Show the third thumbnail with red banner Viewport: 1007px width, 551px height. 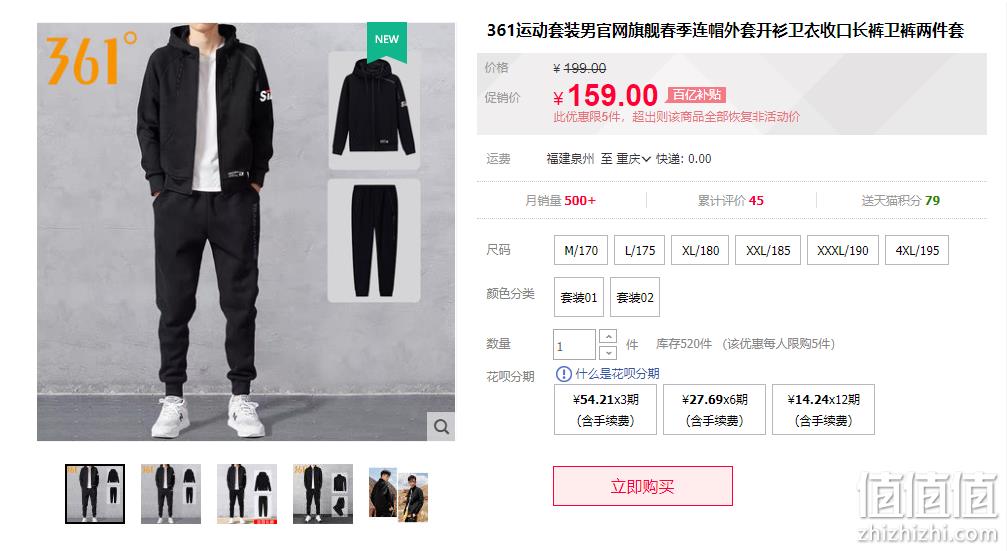tap(247, 494)
